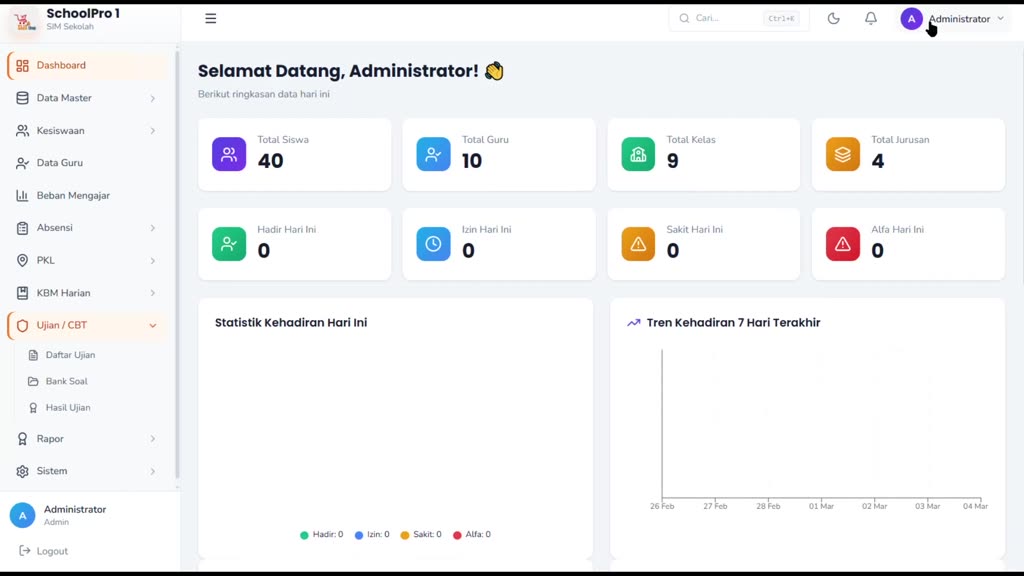
Task: Click the Statistik Kehadiran Hari Ini heading
Action: (x=291, y=323)
